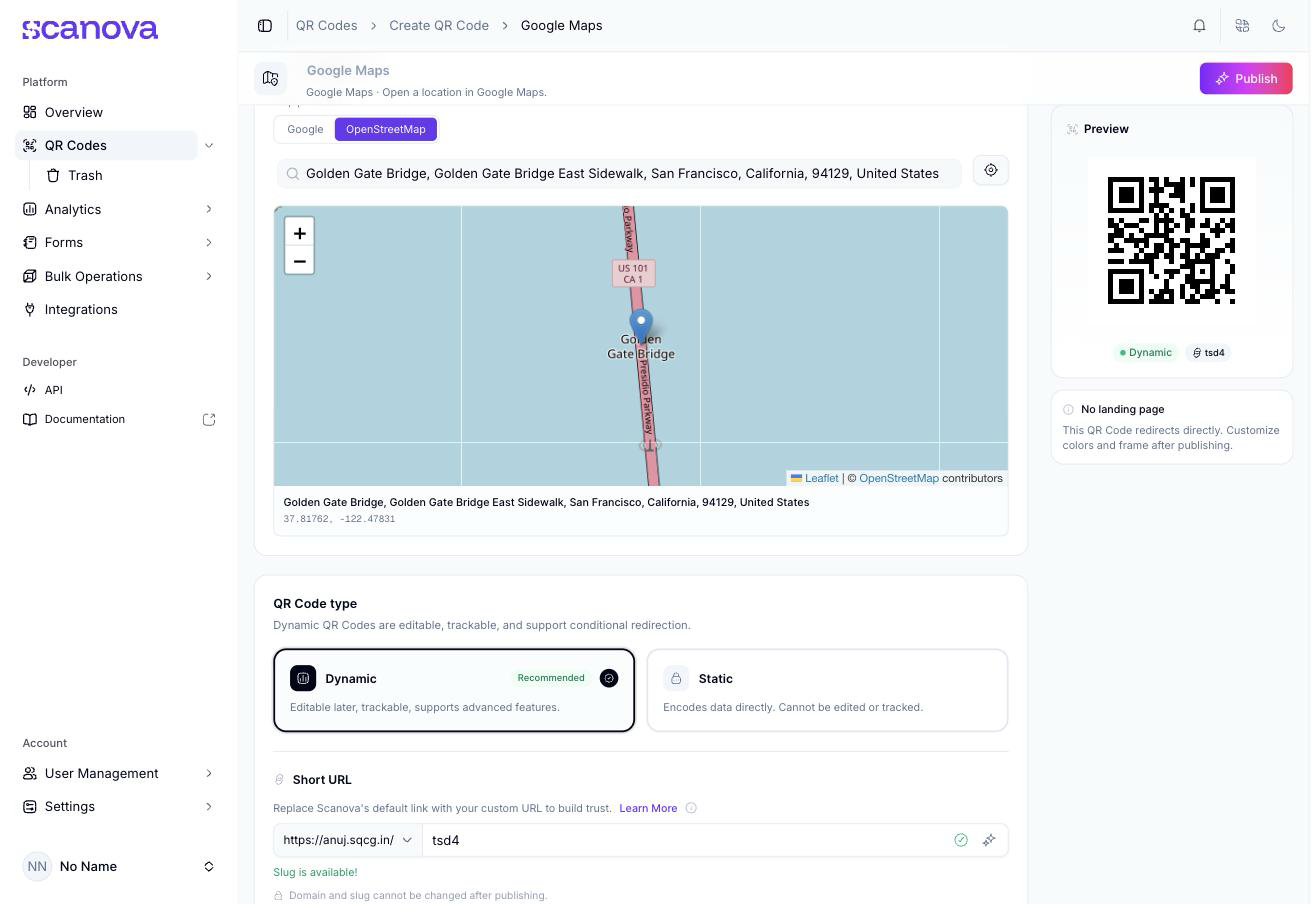Screen dimensions: 1316x904
Task: Click the language translate icon in header
Action: coord(1242,26)
